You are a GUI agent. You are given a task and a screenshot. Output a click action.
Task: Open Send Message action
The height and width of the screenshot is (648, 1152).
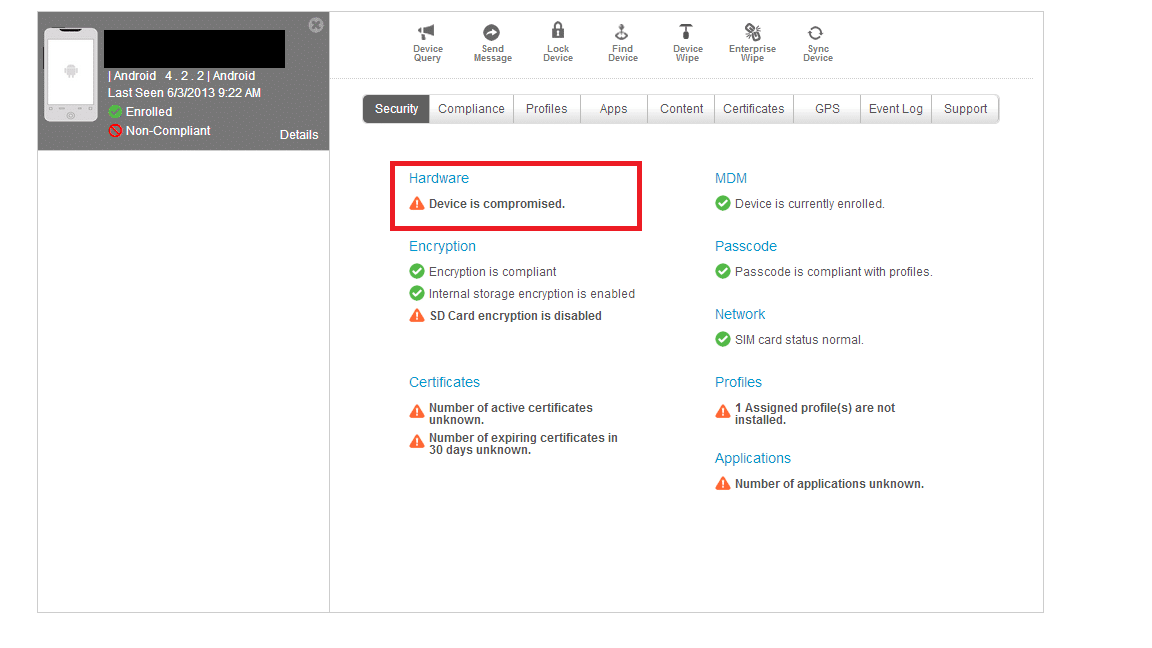point(492,43)
